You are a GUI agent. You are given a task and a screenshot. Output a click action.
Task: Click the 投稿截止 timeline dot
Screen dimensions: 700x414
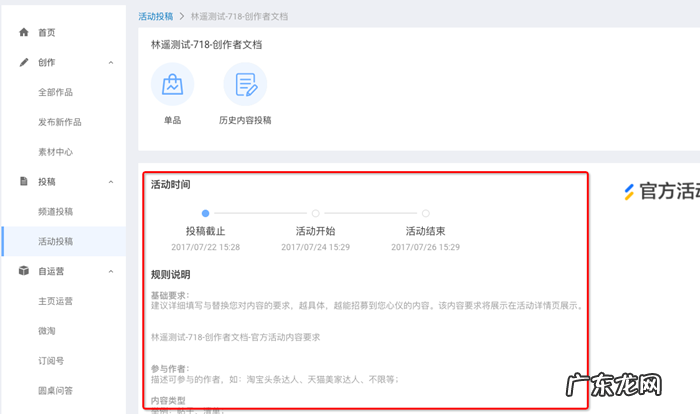pos(205,213)
